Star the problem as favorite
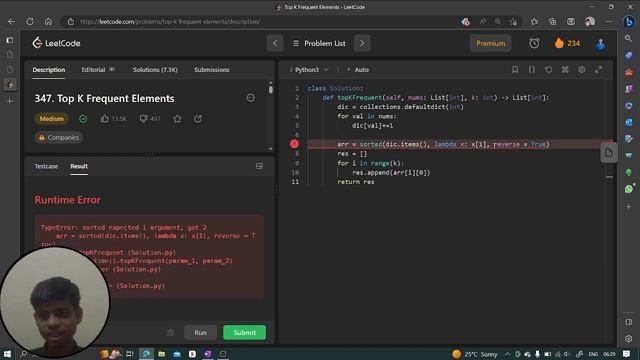Viewport: 640px width, 360px height. click(177, 119)
